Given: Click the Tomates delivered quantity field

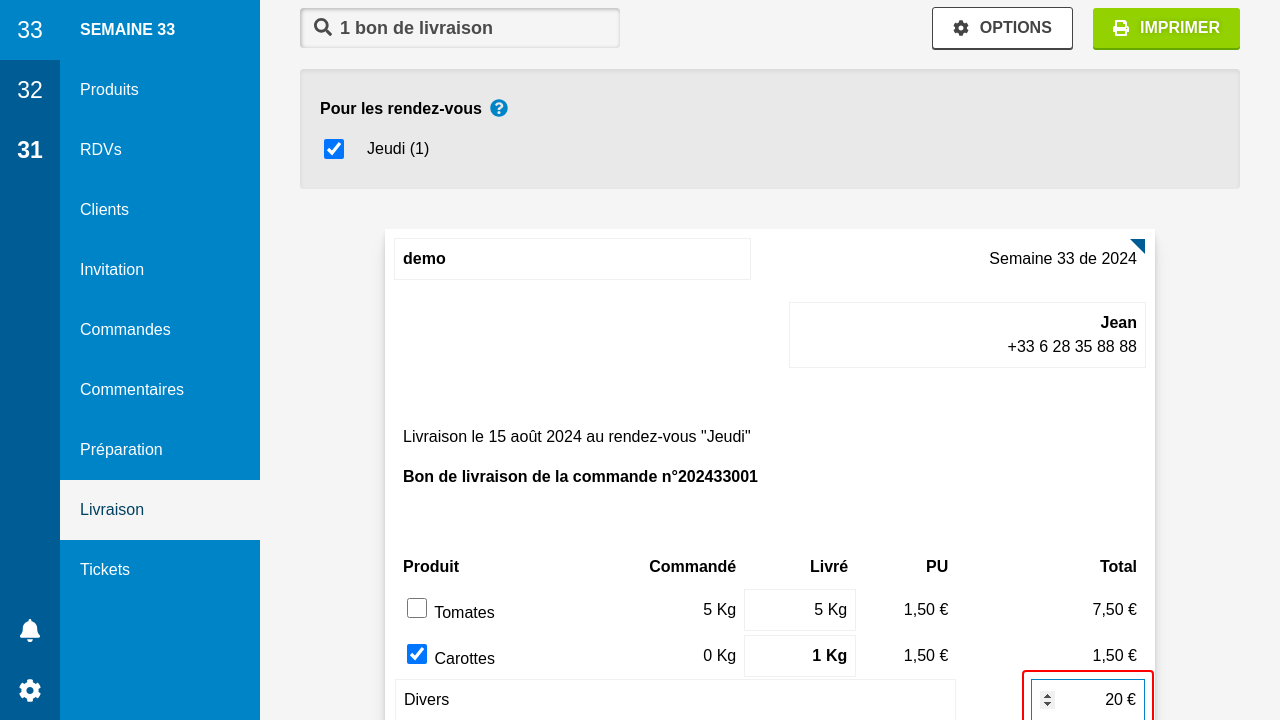Looking at the screenshot, I should tap(800, 610).
